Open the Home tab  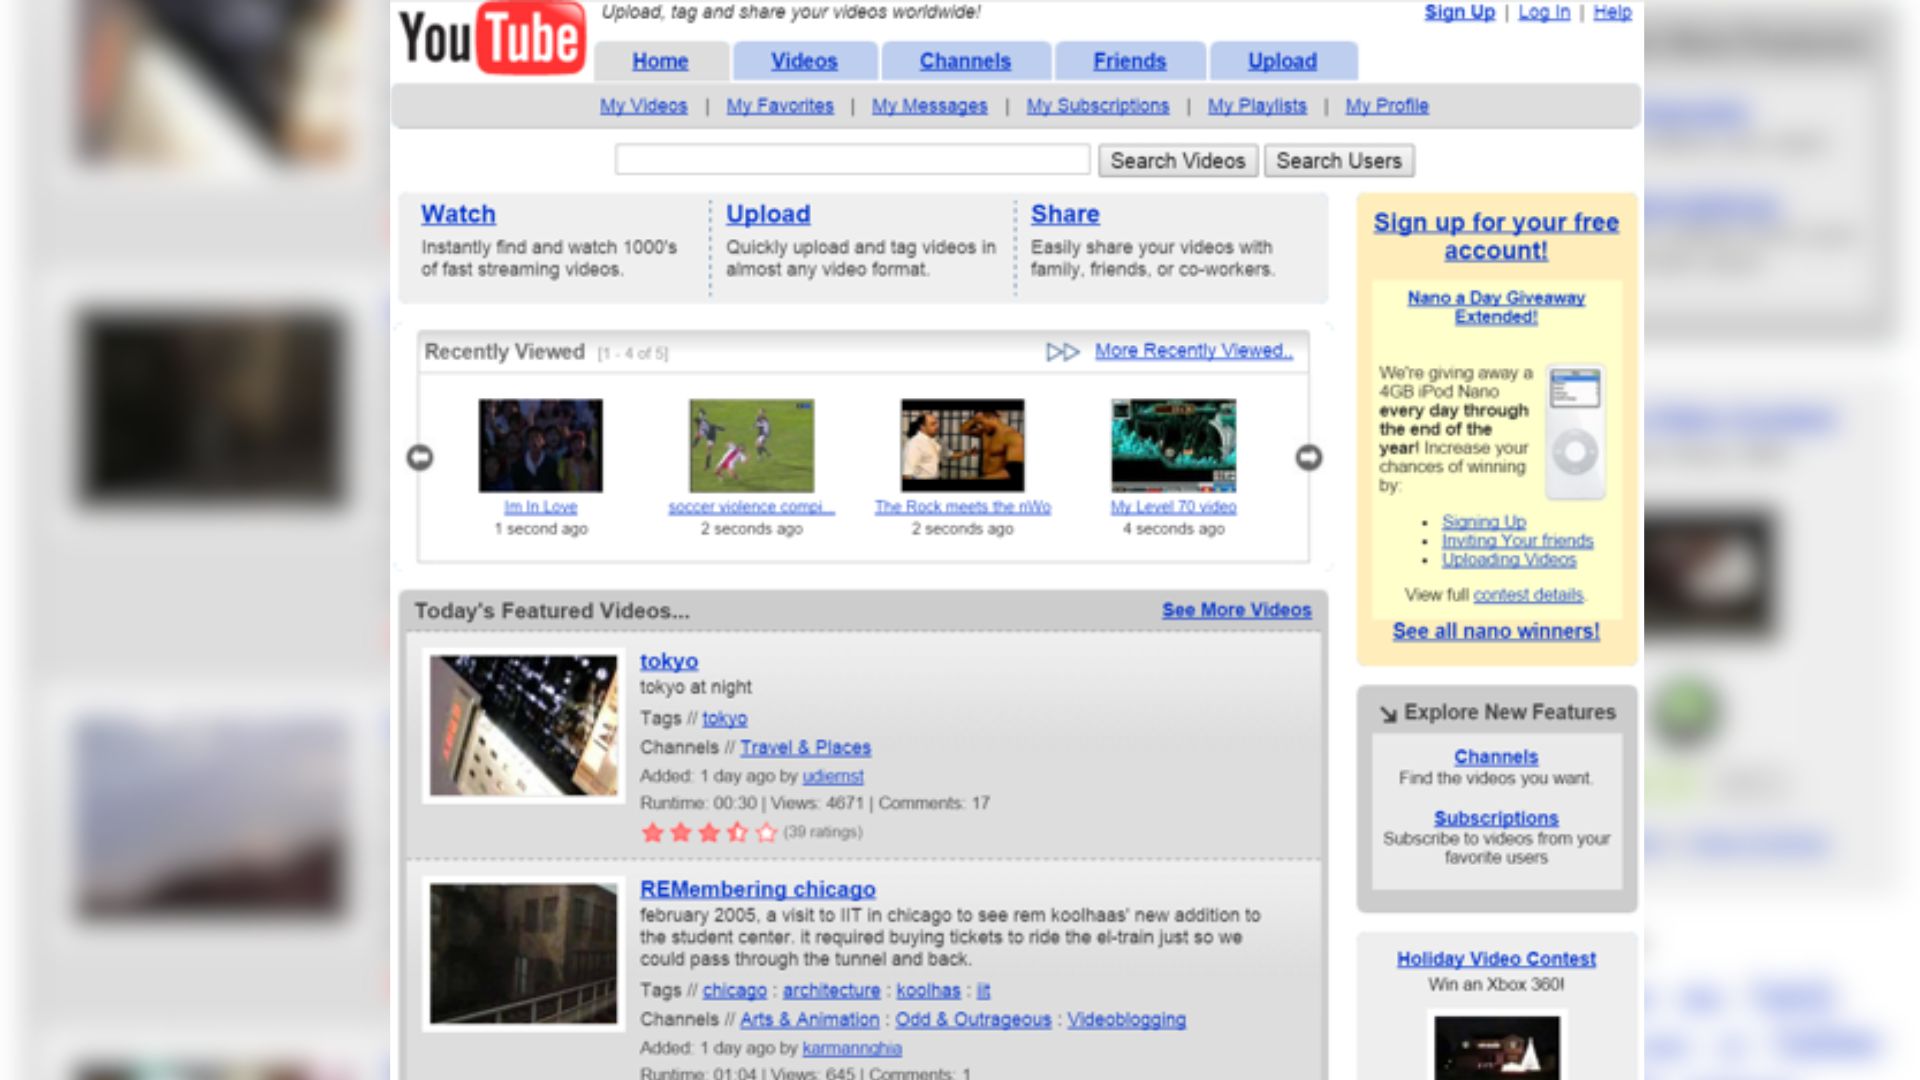click(660, 61)
